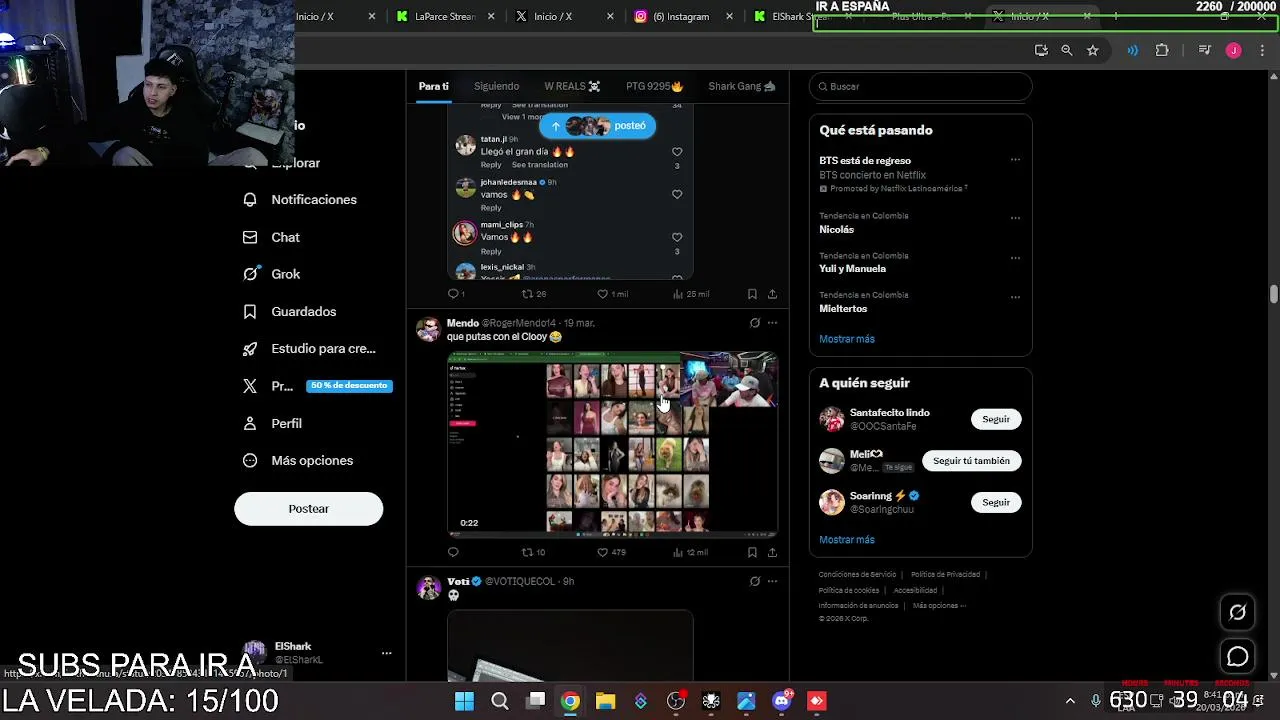The height and width of the screenshot is (720, 1280).
Task: Click the Buscar search field
Action: click(x=920, y=86)
